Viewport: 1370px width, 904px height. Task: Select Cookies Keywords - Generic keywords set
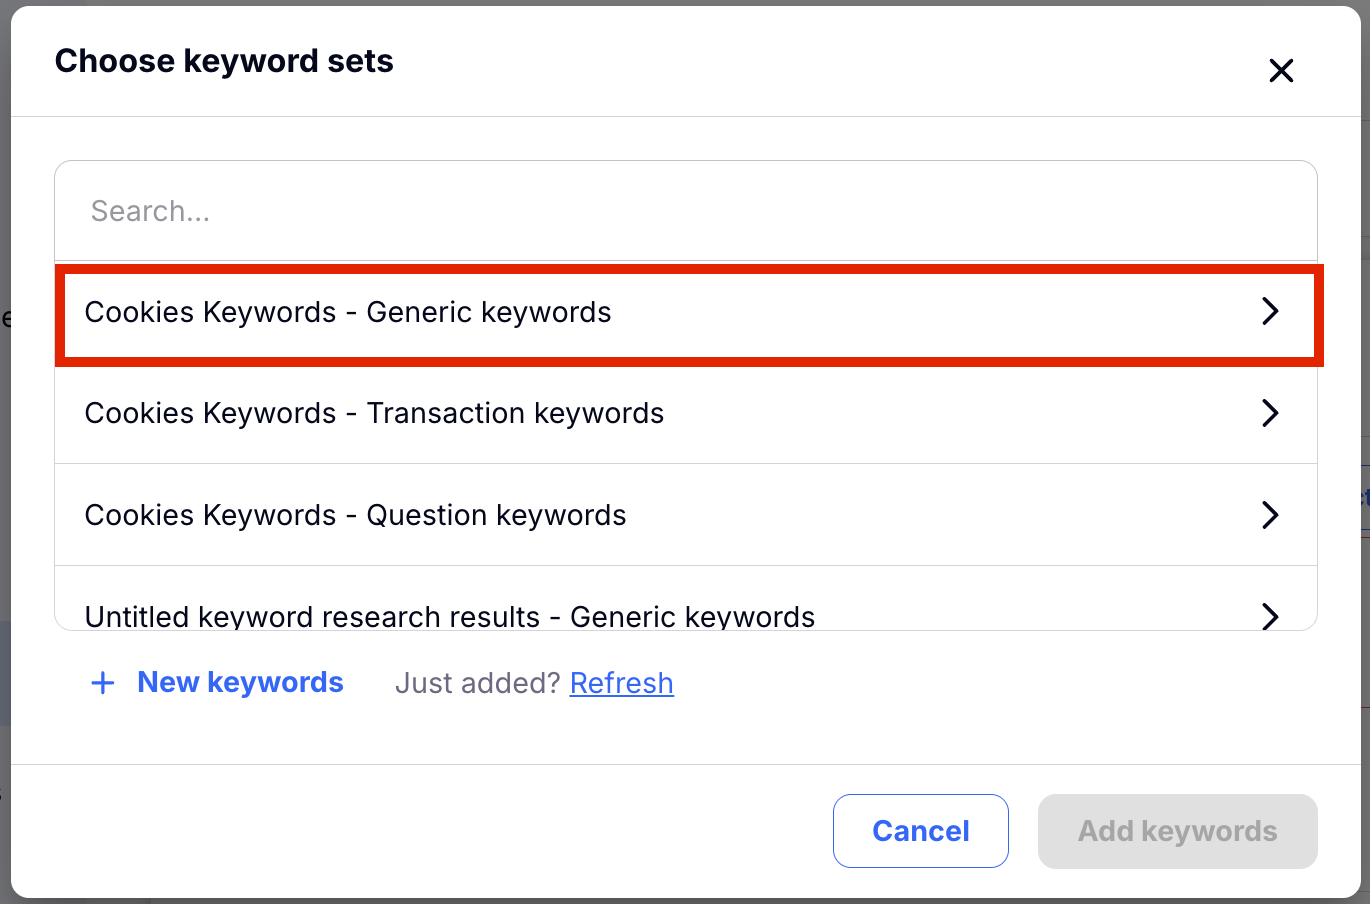coord(348,313)
